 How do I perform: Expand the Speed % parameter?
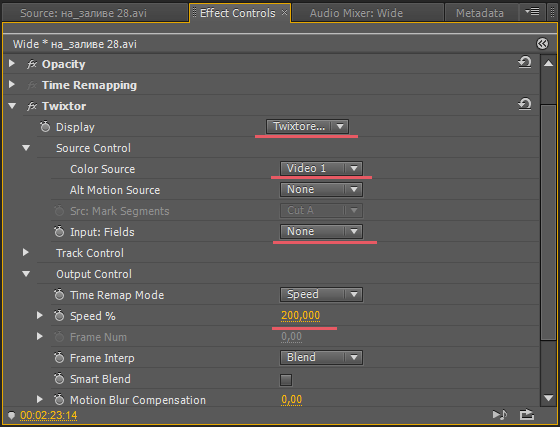click(x=40, y=315)
